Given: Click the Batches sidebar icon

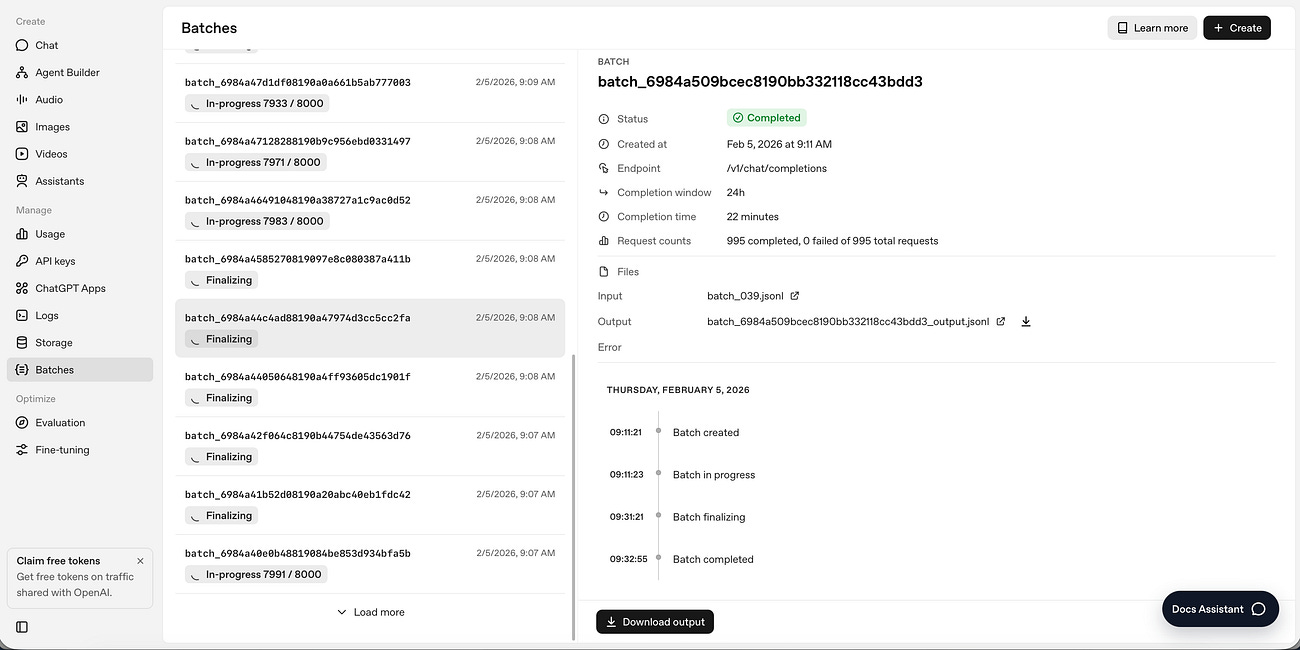Looking at the screenshot, I should [22, 369].
